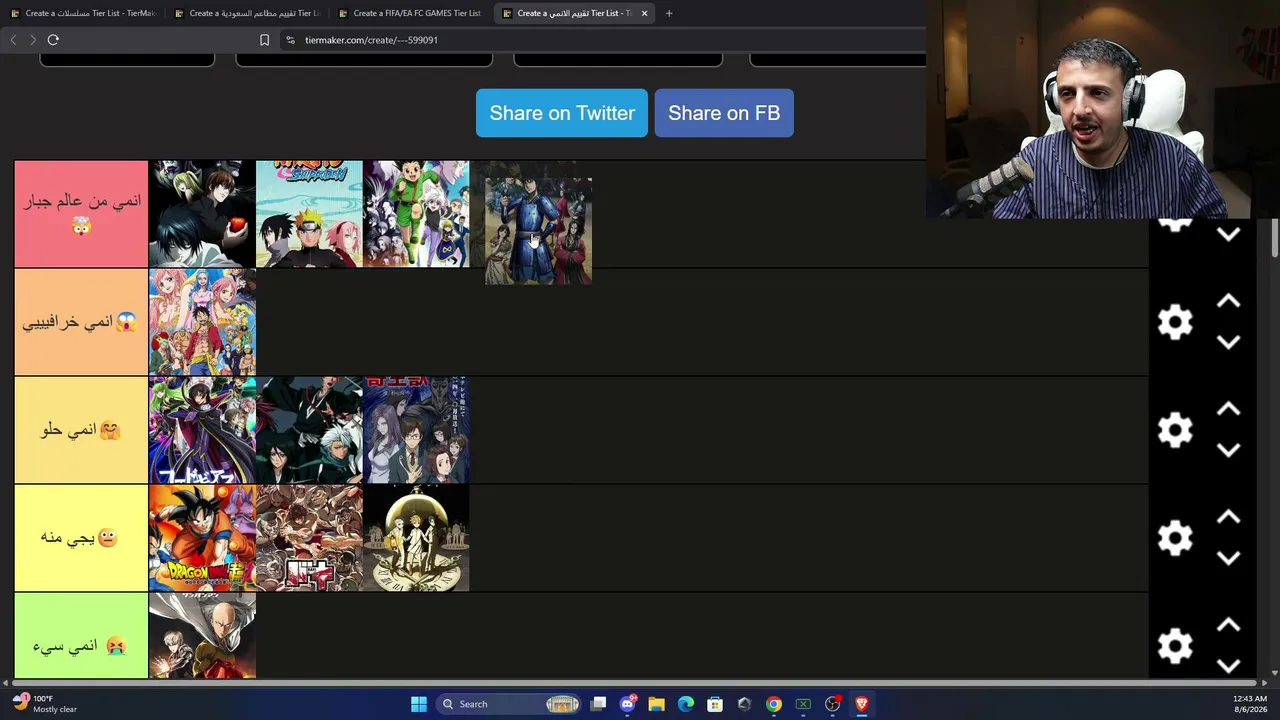The image size is (1280, 720).
Task: Move انمي سيء tier up
Action: [x=1228, y=625]
